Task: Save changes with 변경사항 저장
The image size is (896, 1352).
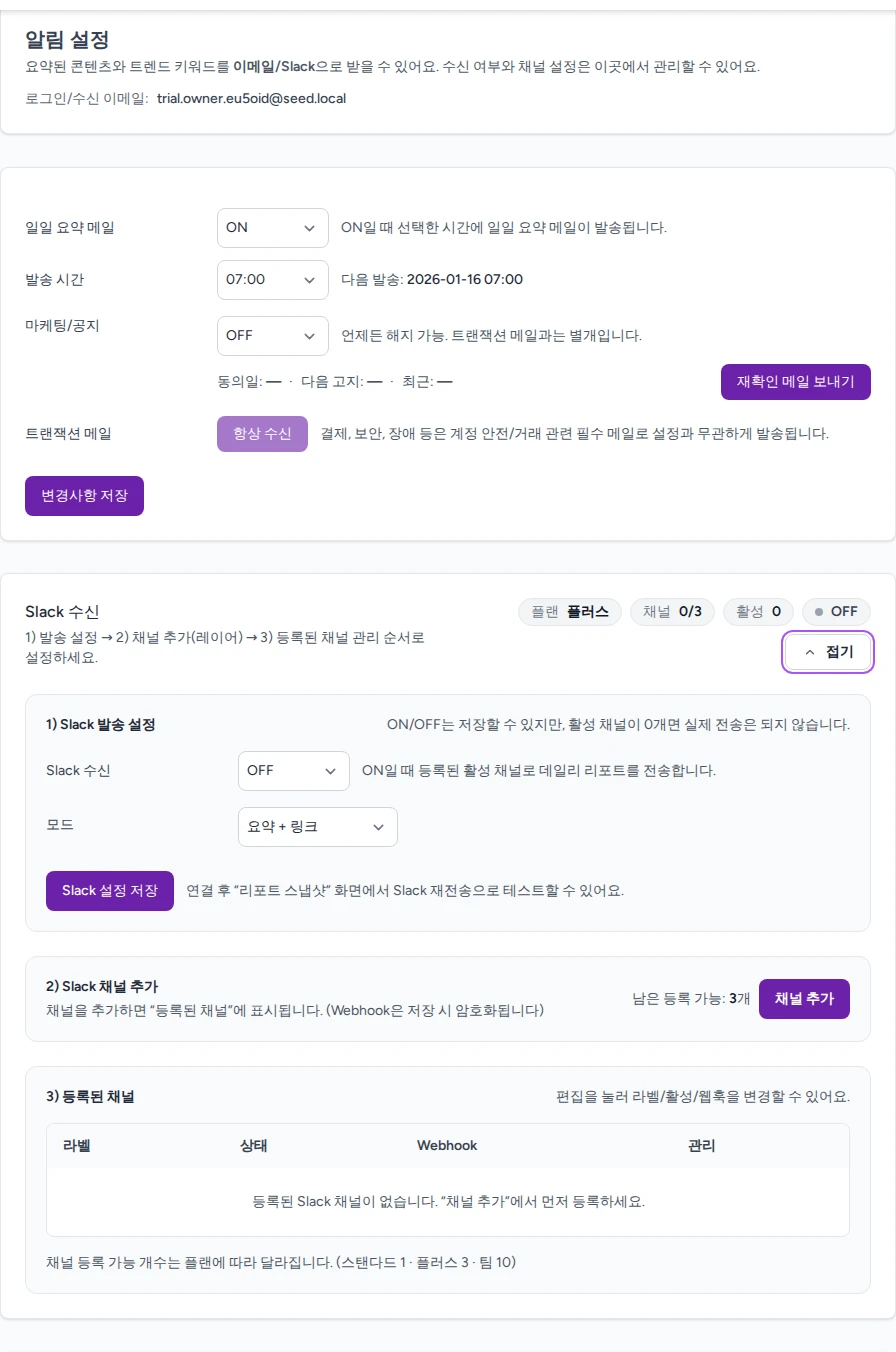Action: click(84, 495)
